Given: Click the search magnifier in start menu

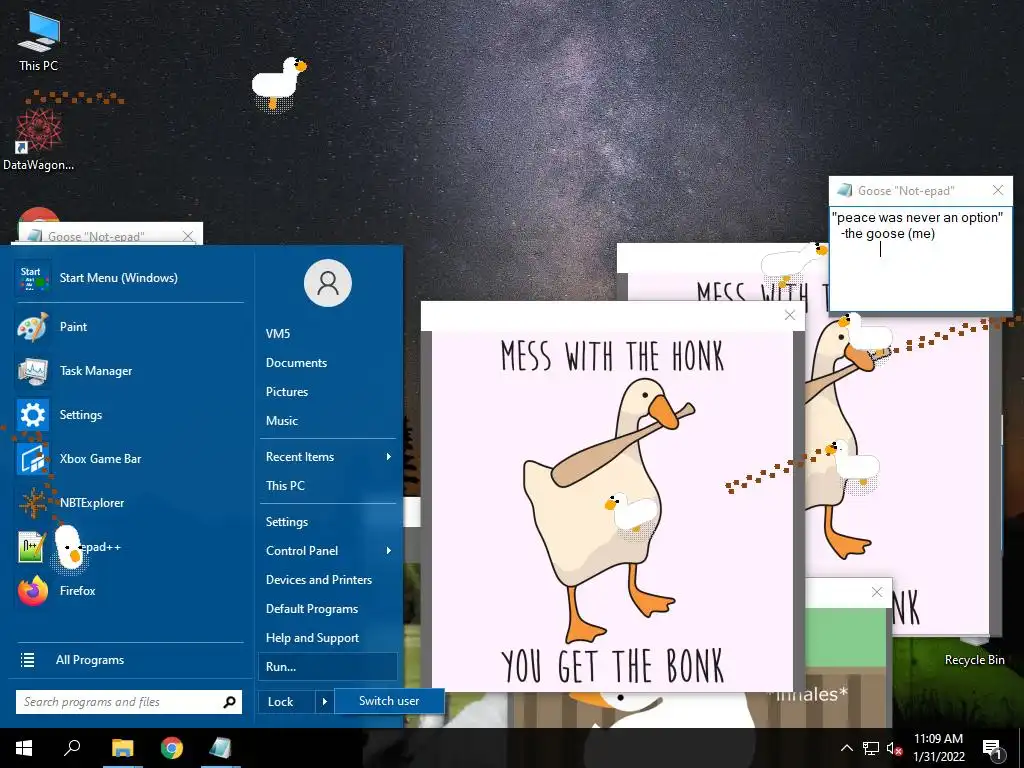Looking at the screenshot, I should (x=229, y=702).
